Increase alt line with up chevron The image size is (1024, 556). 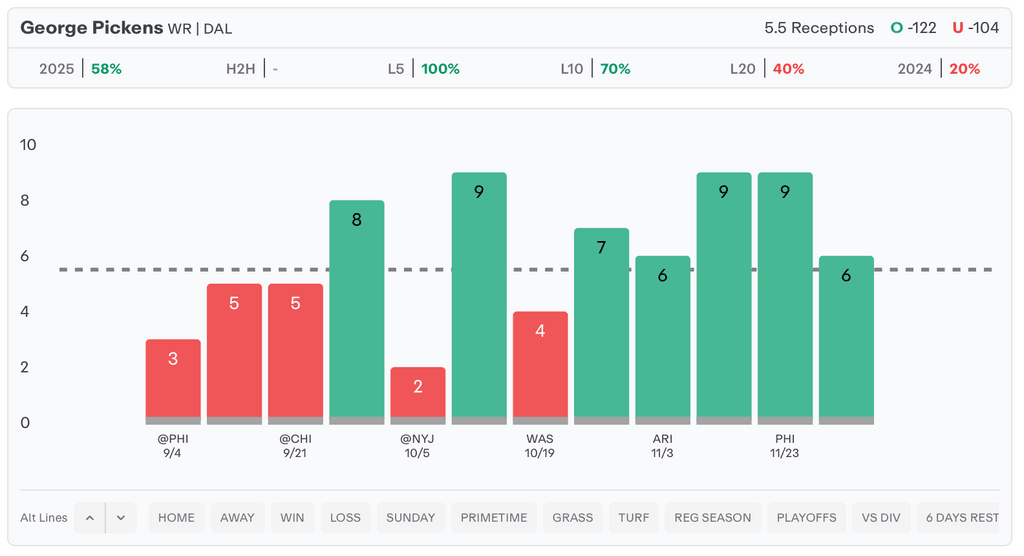click(89, 518)
